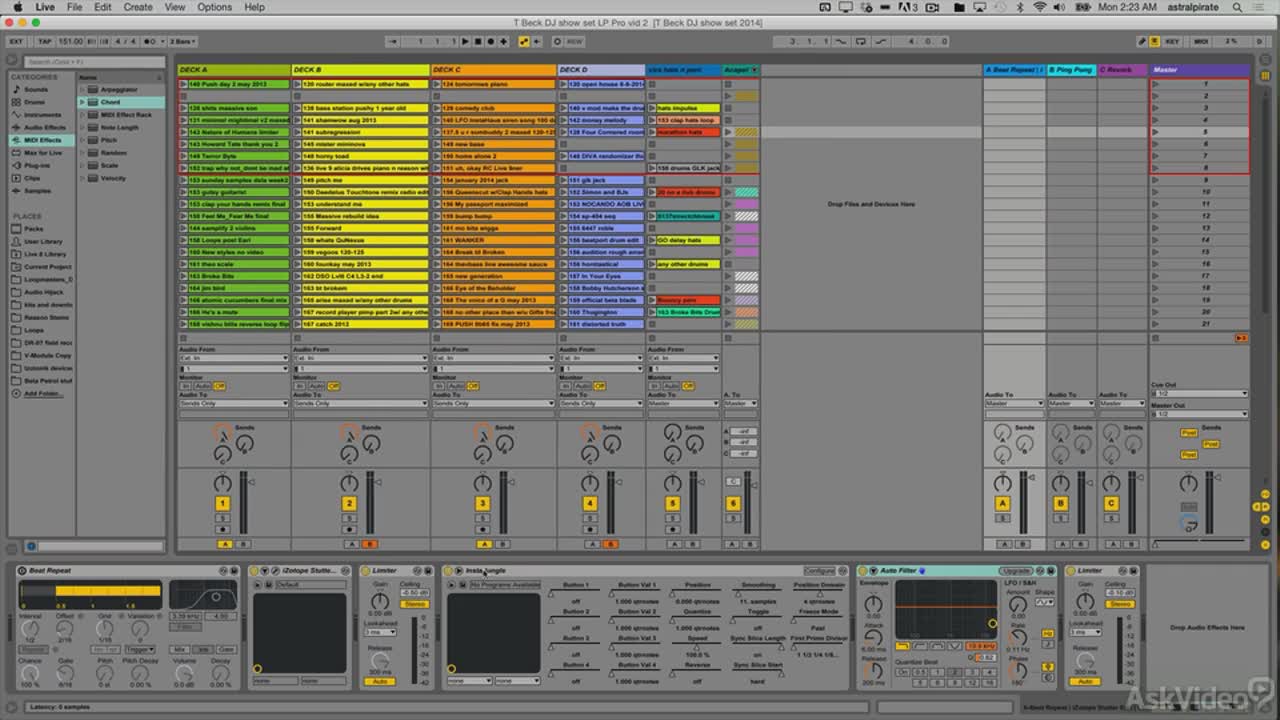Open the Create menu
The image size is (1280, 720).
(138, 7)
